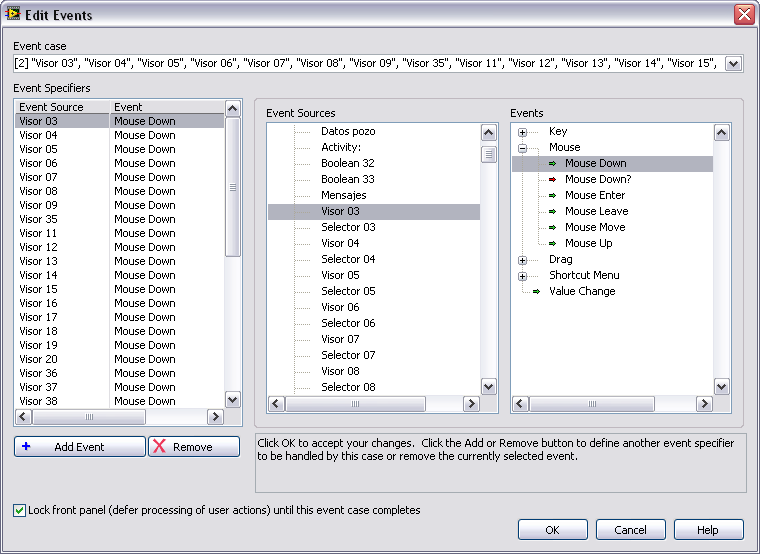
Task: Select Selector 08 event source
Action: [x=348, y=387]
